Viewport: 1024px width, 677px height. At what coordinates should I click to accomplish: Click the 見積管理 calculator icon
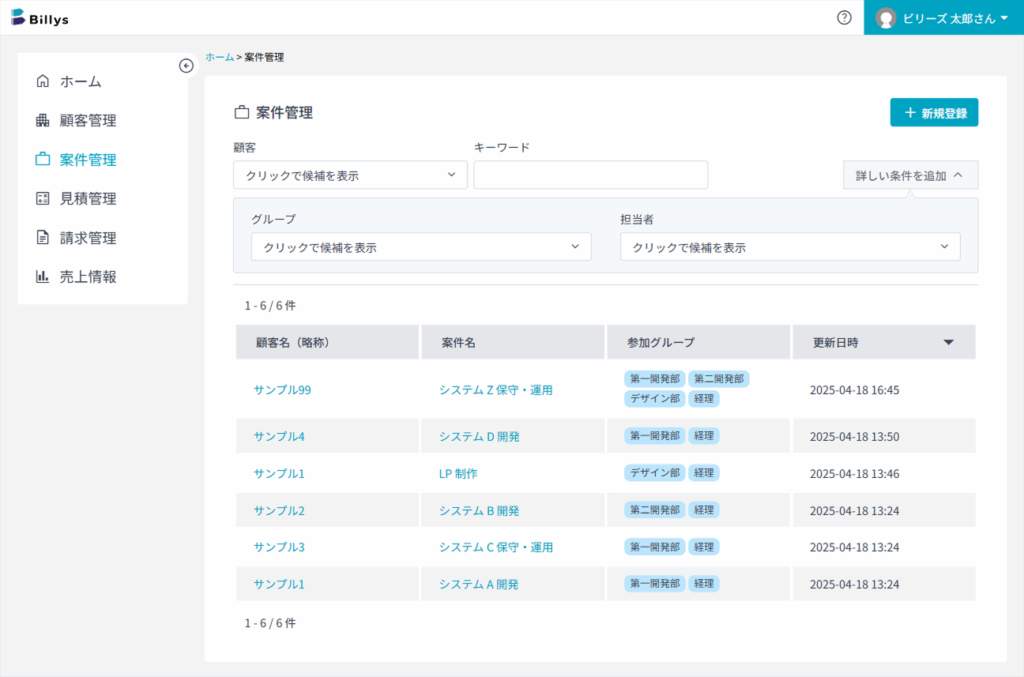point(42,198)
